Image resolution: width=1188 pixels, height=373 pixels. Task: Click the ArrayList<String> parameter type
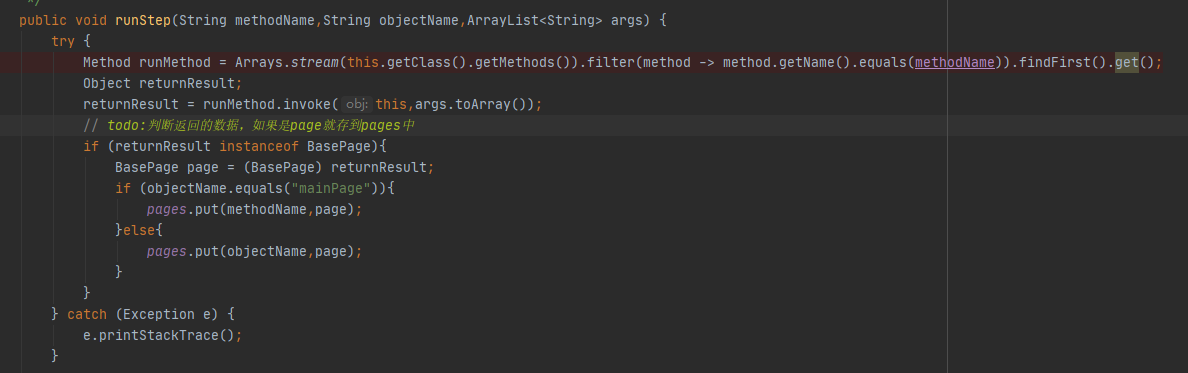pyautogui.click(x=535, y=20)
